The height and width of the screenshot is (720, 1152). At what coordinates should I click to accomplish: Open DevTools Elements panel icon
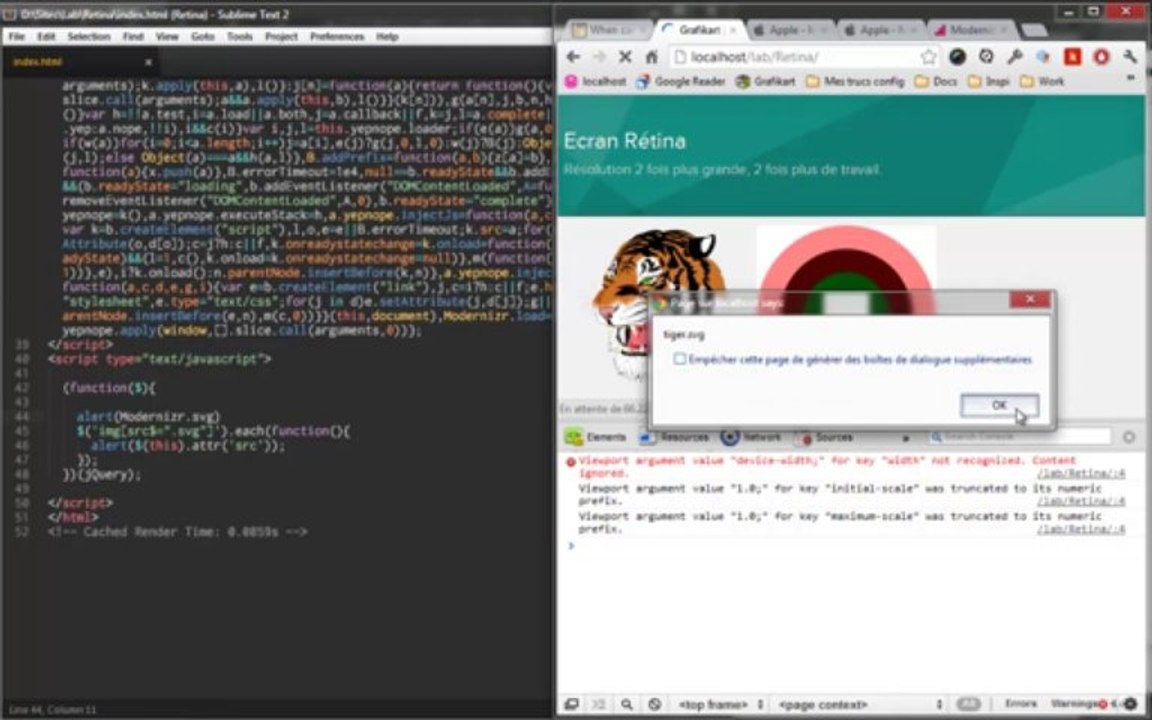[574, 437]
